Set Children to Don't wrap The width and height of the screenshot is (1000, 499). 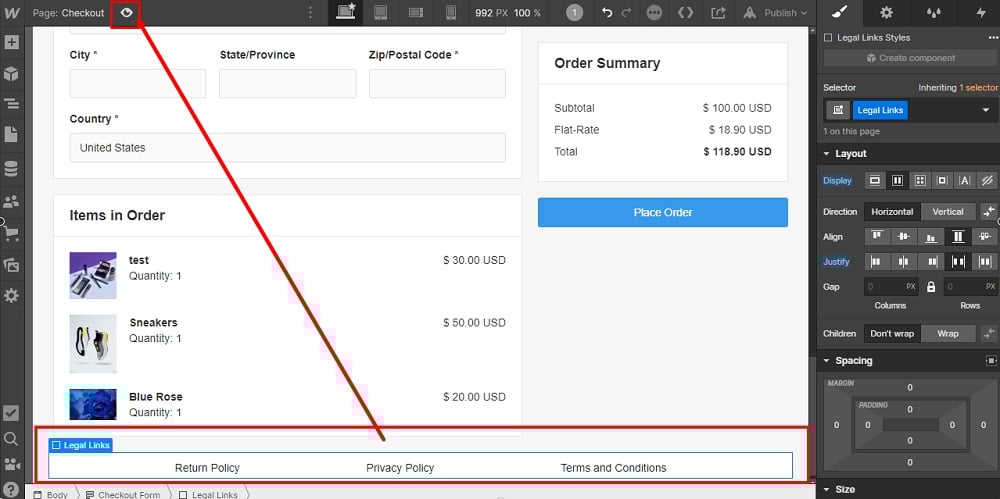click(892, 334)
